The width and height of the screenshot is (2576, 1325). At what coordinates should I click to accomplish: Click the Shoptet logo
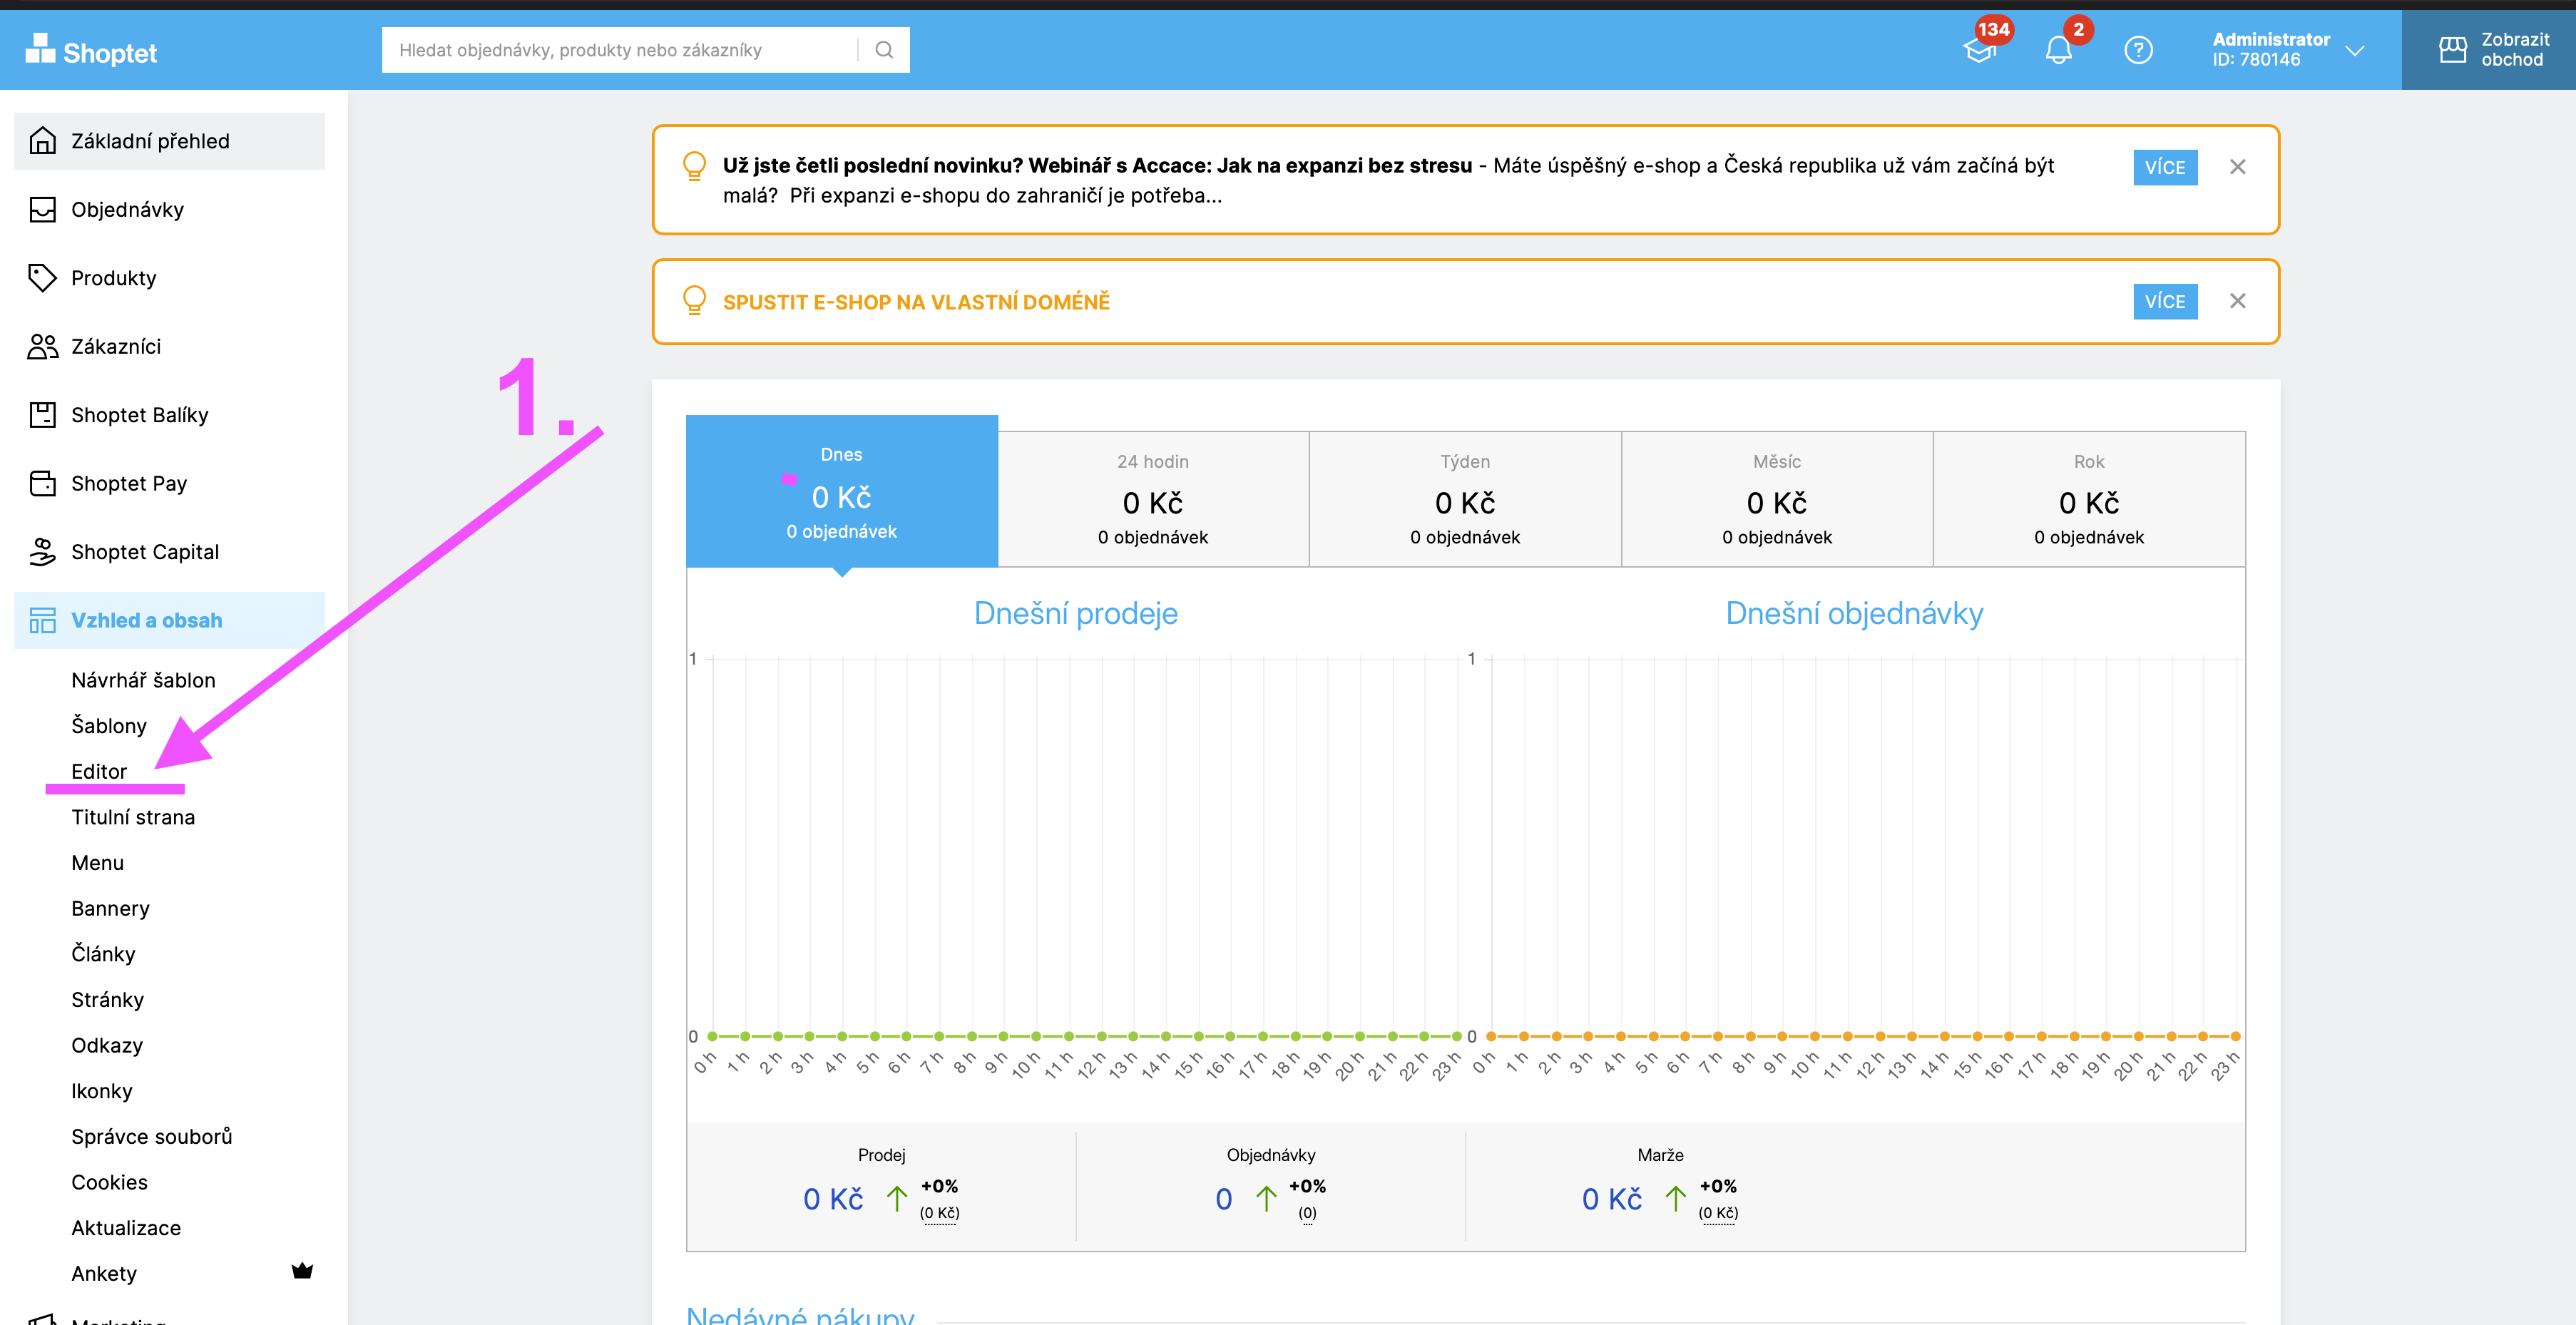[91, 50]
